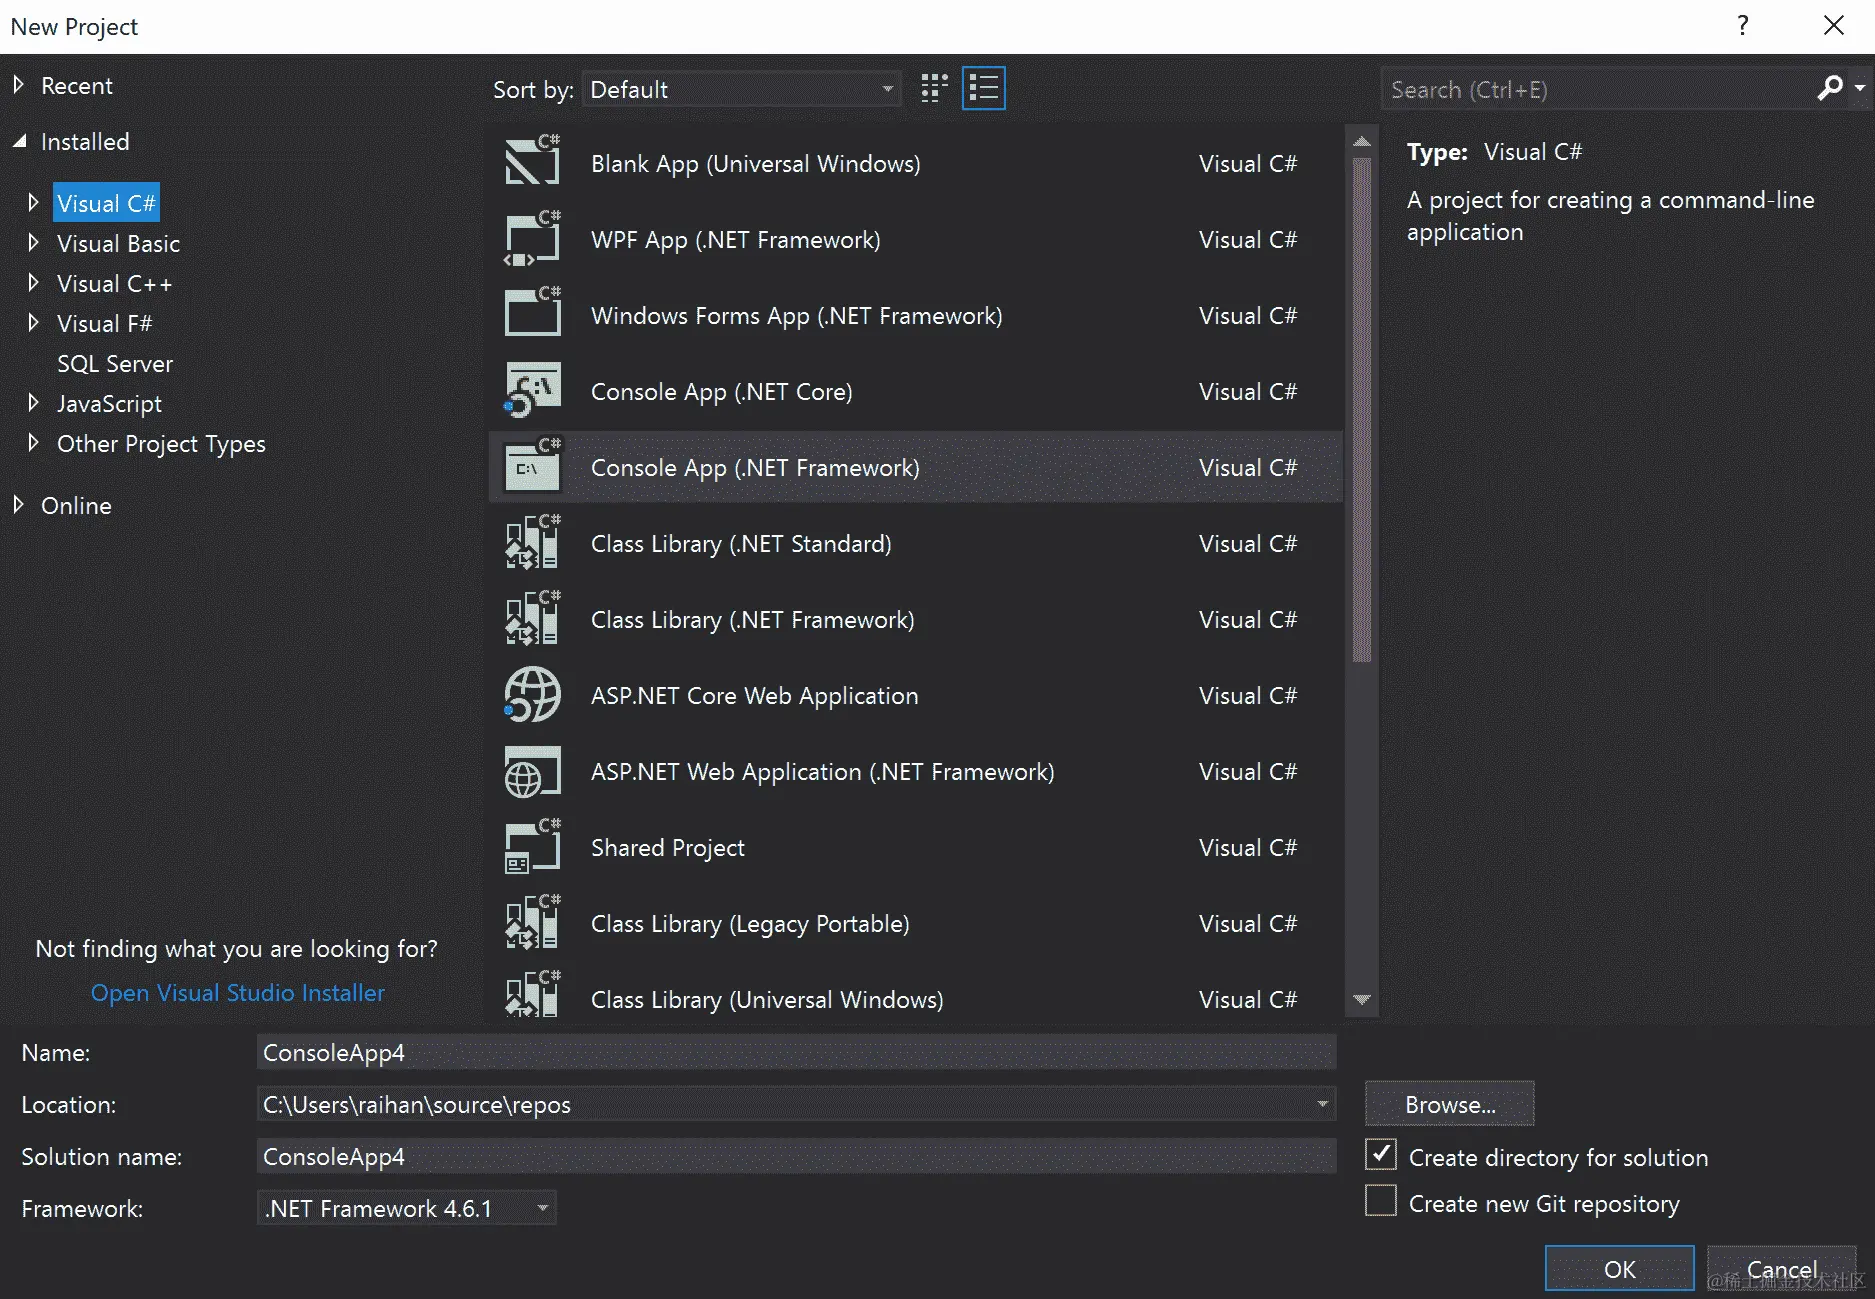
Task: Select ASP.NET Web Application (.NET Framework) name
Action: point(822,772)
